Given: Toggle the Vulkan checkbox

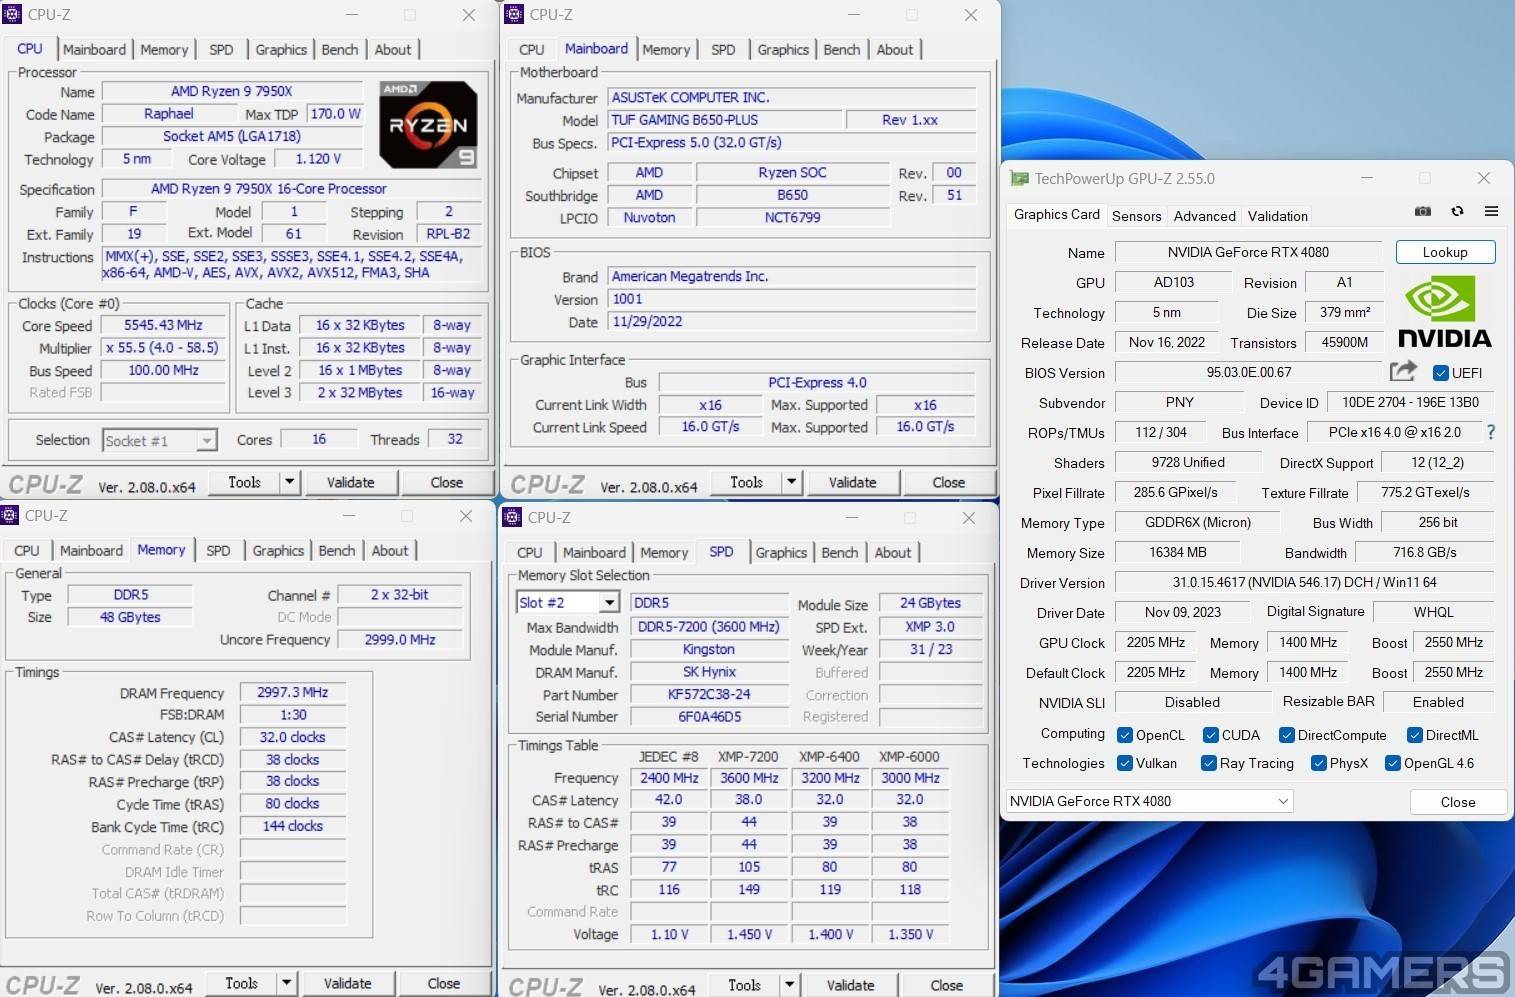Looking at the screenshot, I should pos(1125,763).
